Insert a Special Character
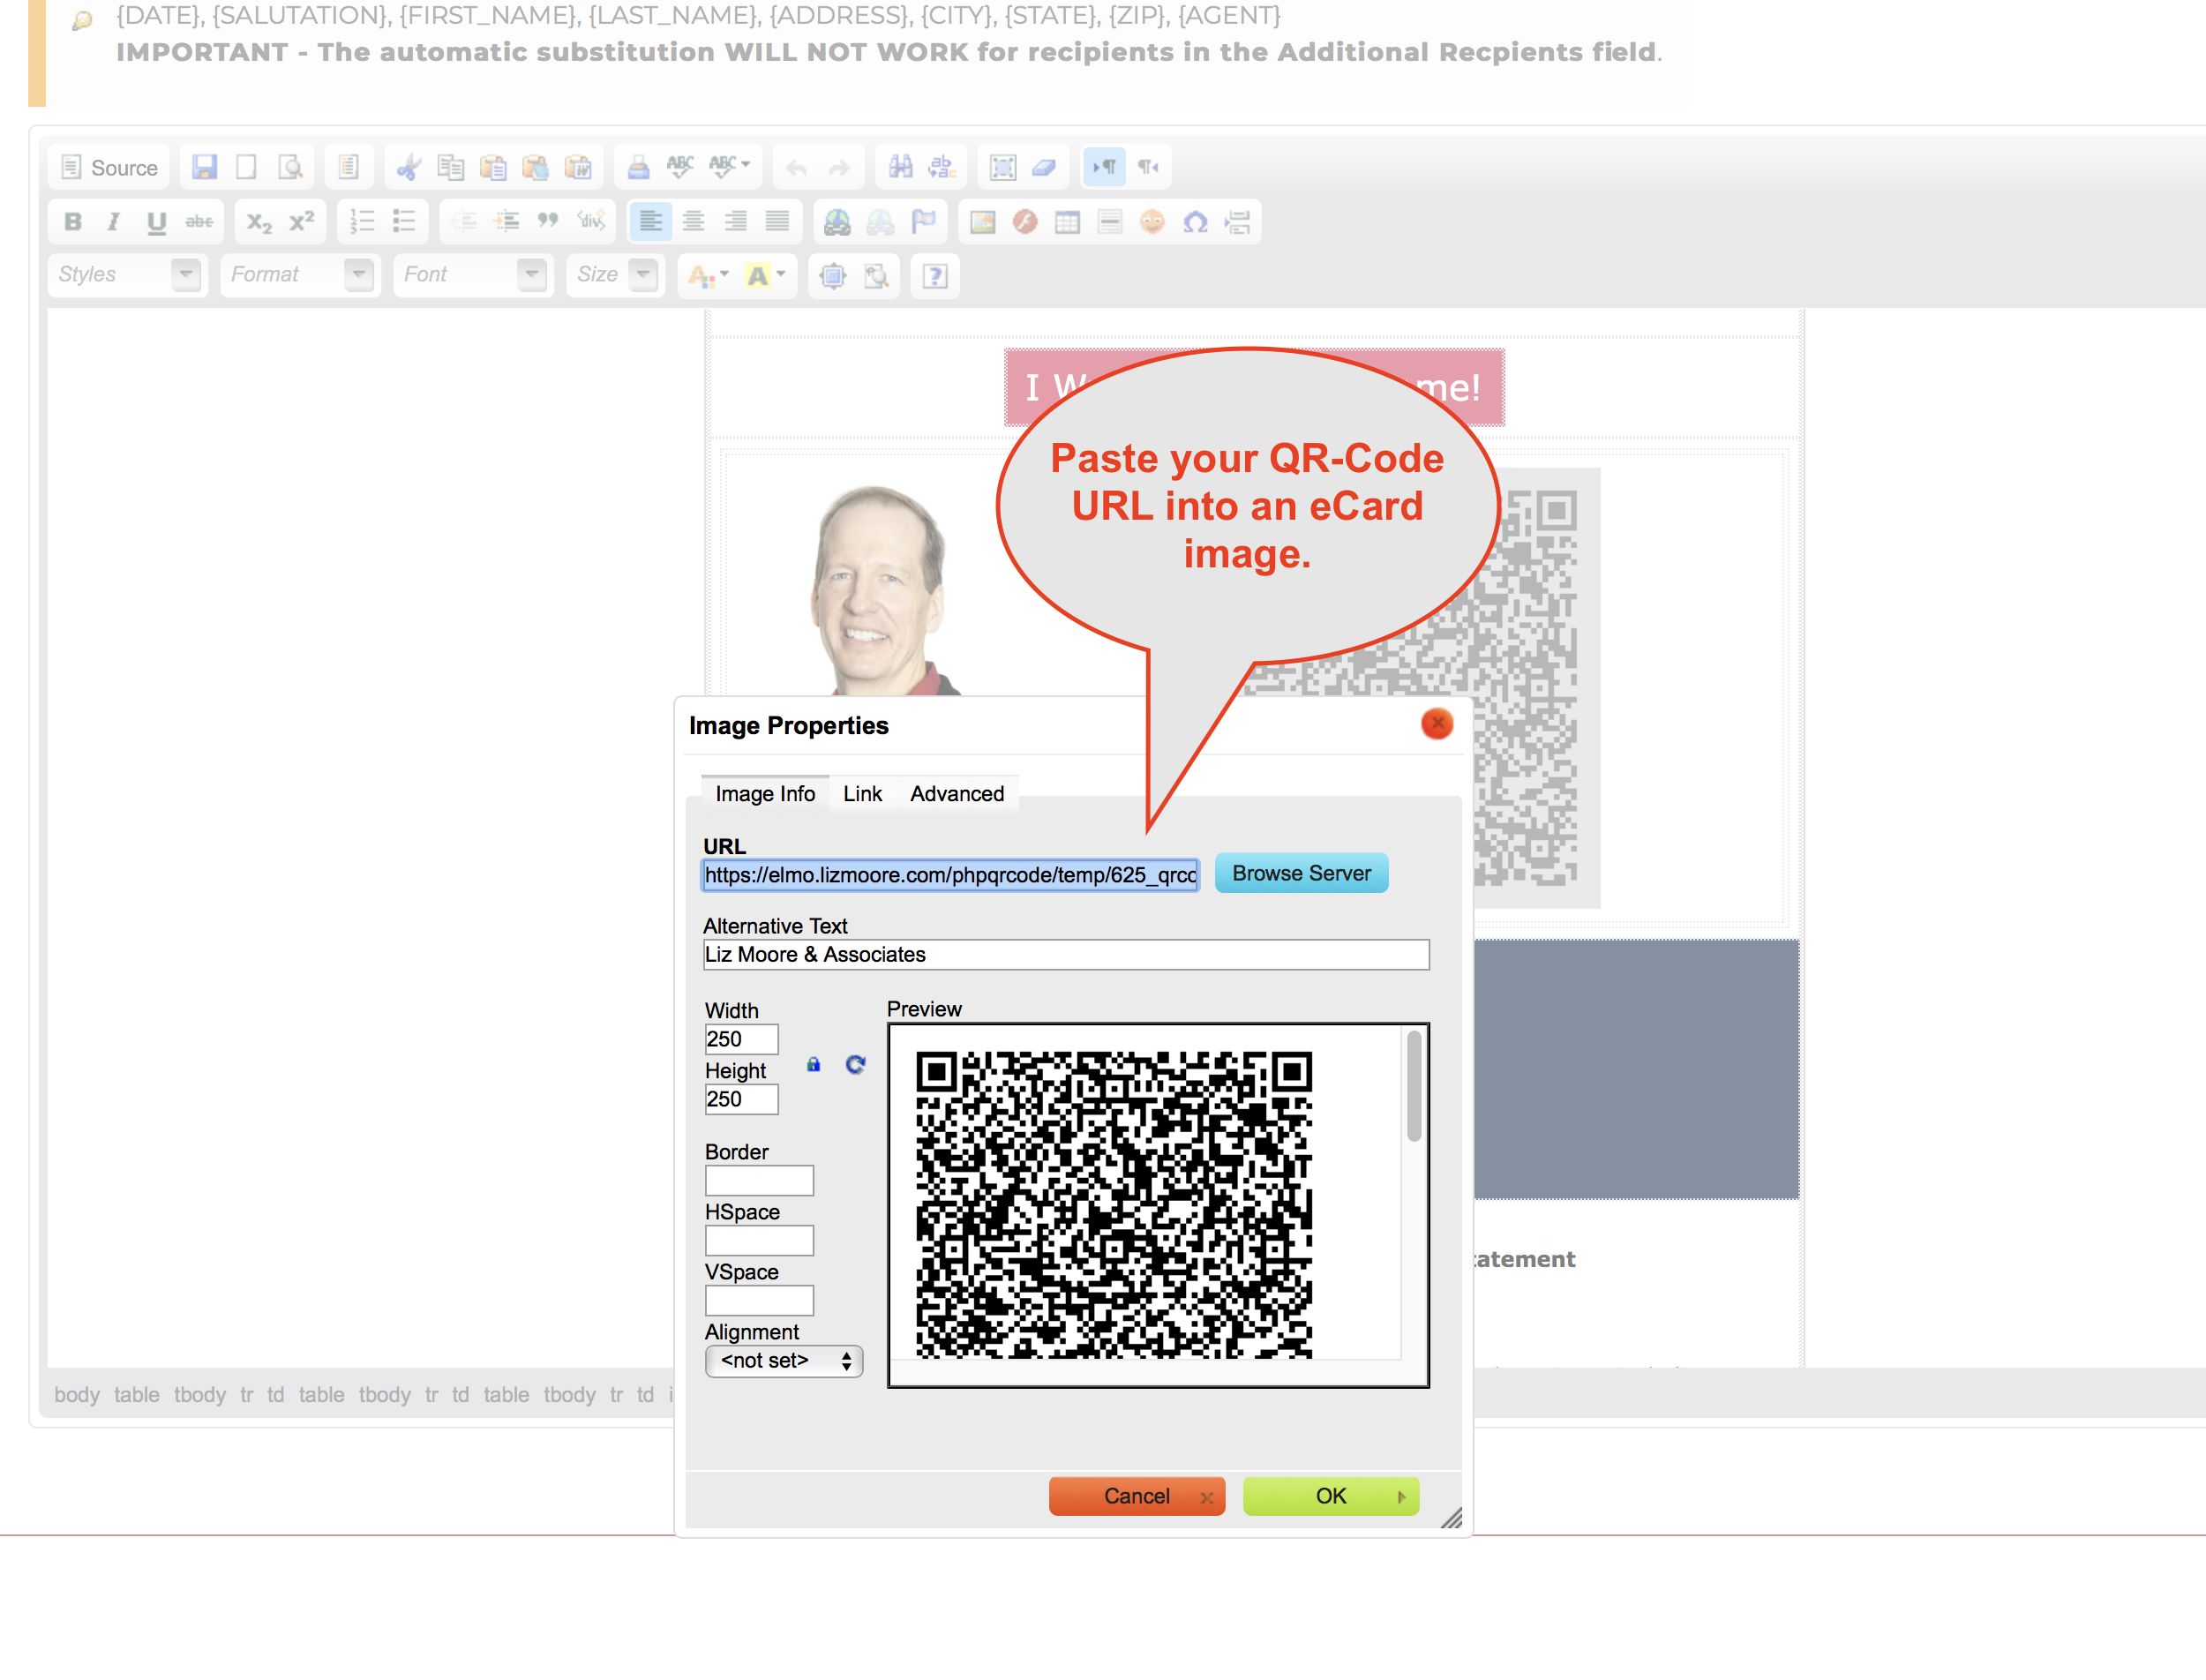 [x=1195, y=222]
